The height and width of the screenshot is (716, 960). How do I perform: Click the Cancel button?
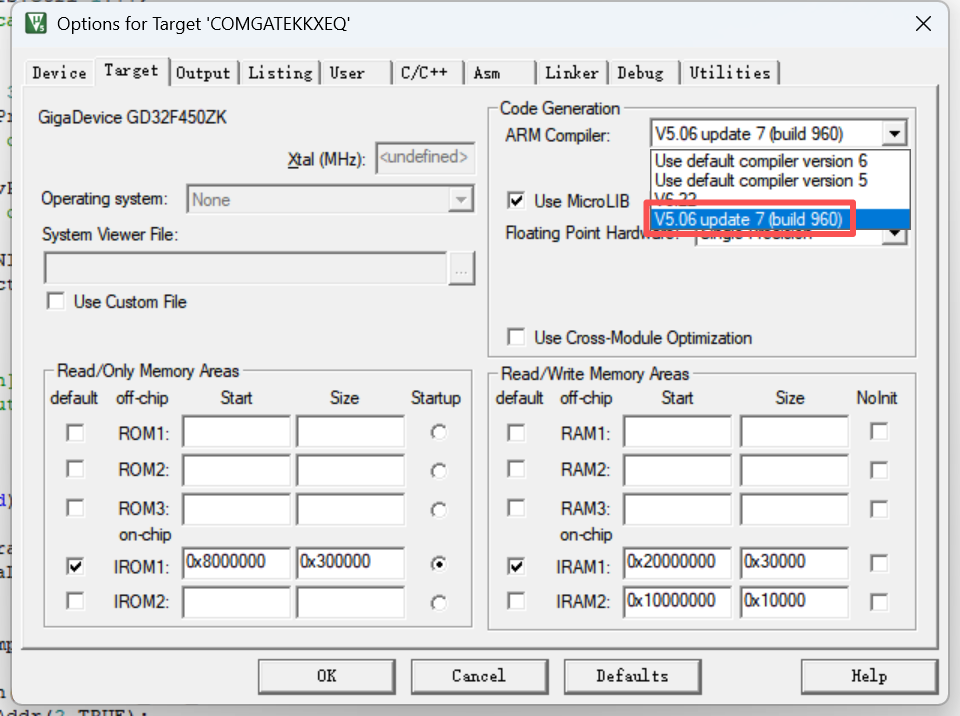[479, 676]
